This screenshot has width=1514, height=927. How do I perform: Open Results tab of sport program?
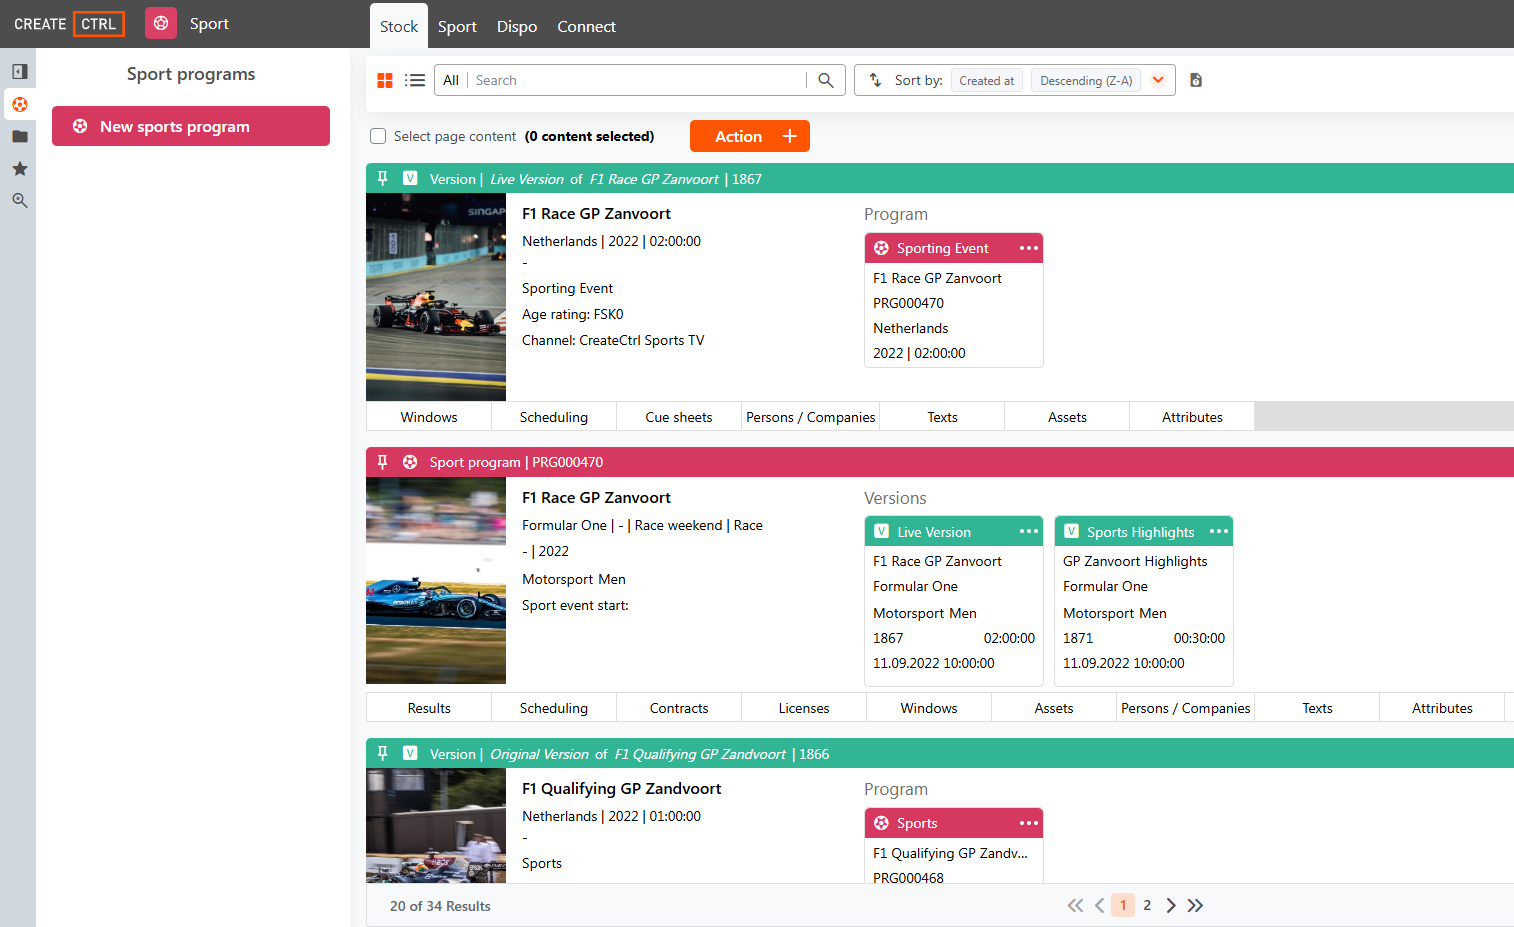point(429,708)
